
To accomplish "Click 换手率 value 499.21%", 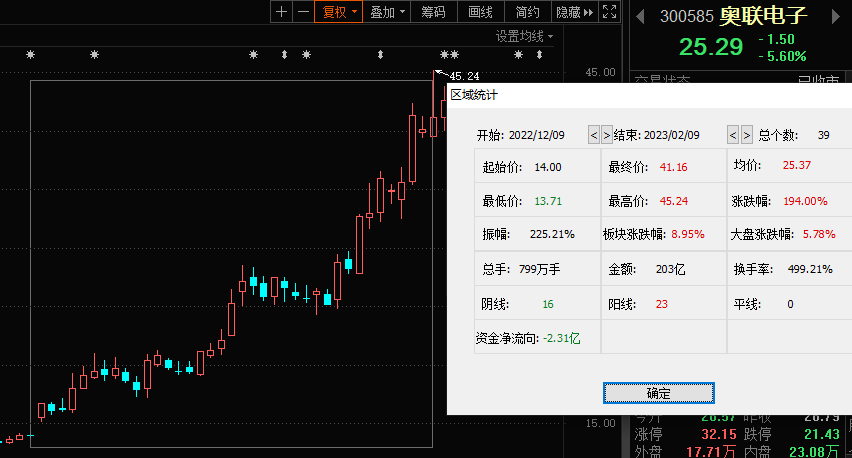I will coord(810,269).
